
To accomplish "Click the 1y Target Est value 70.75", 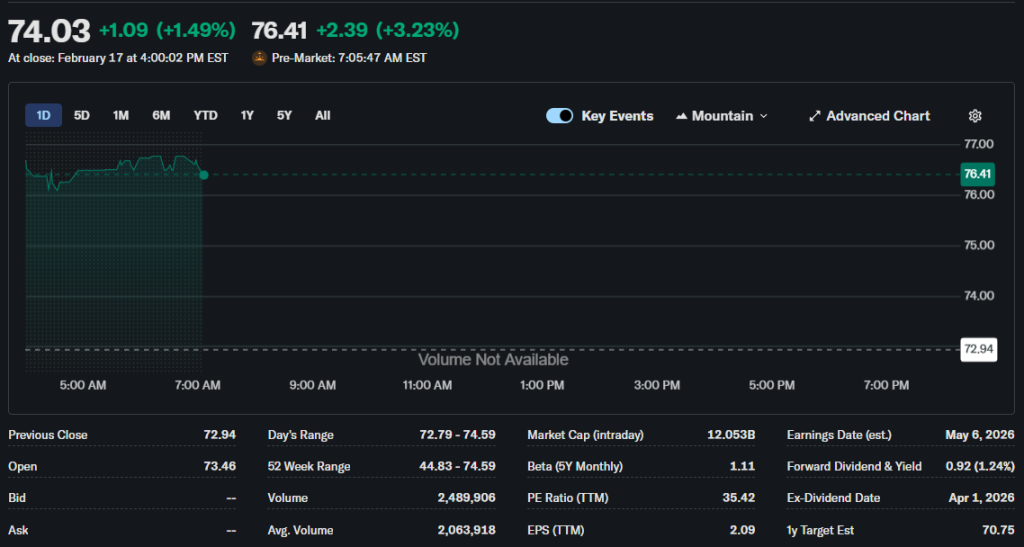I will pos(997,530).
